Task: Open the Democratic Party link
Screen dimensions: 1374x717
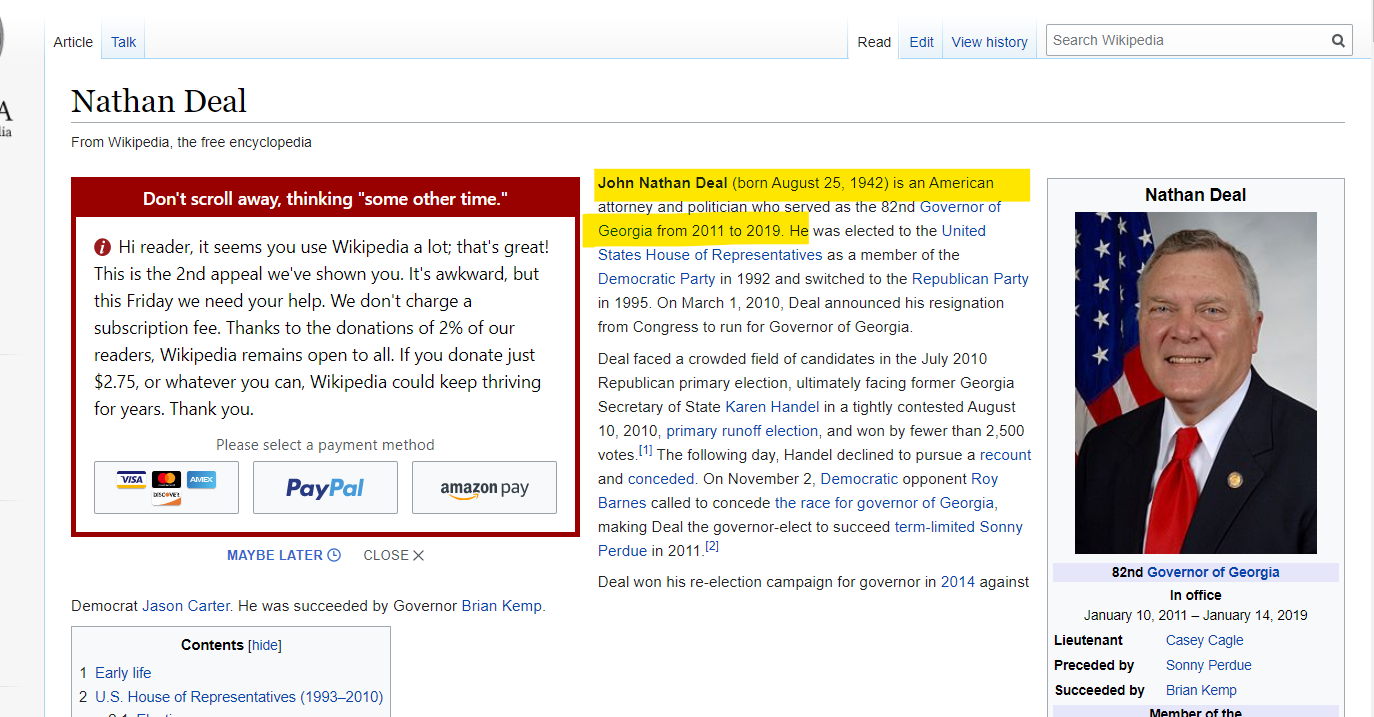Action: click(x=656, y=279)
